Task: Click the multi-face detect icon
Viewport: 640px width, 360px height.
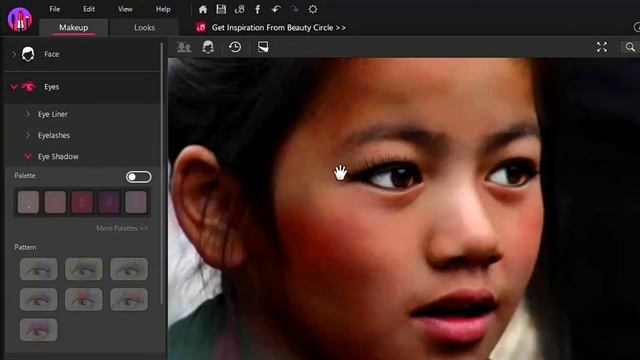Action: coord(184,47)
